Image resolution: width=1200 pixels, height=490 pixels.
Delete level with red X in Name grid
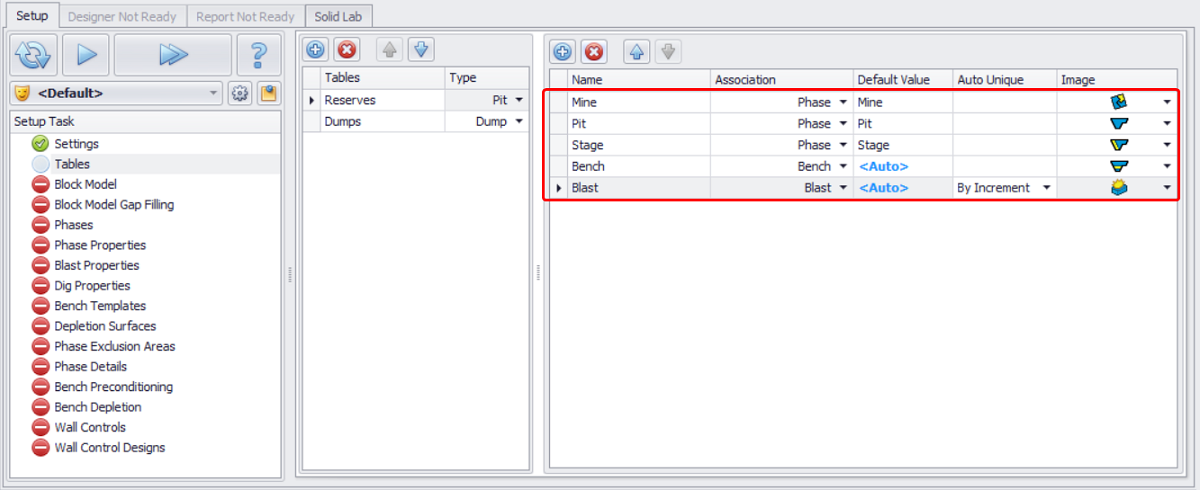[x=593, y=50]
